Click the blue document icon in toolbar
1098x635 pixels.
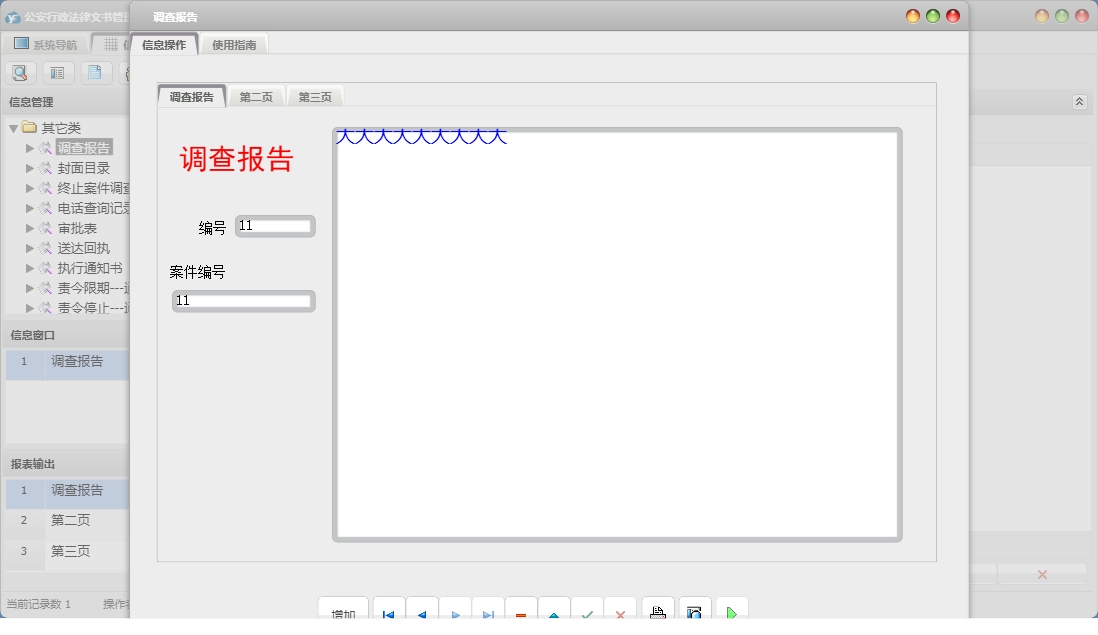click(x=94, y=72)
